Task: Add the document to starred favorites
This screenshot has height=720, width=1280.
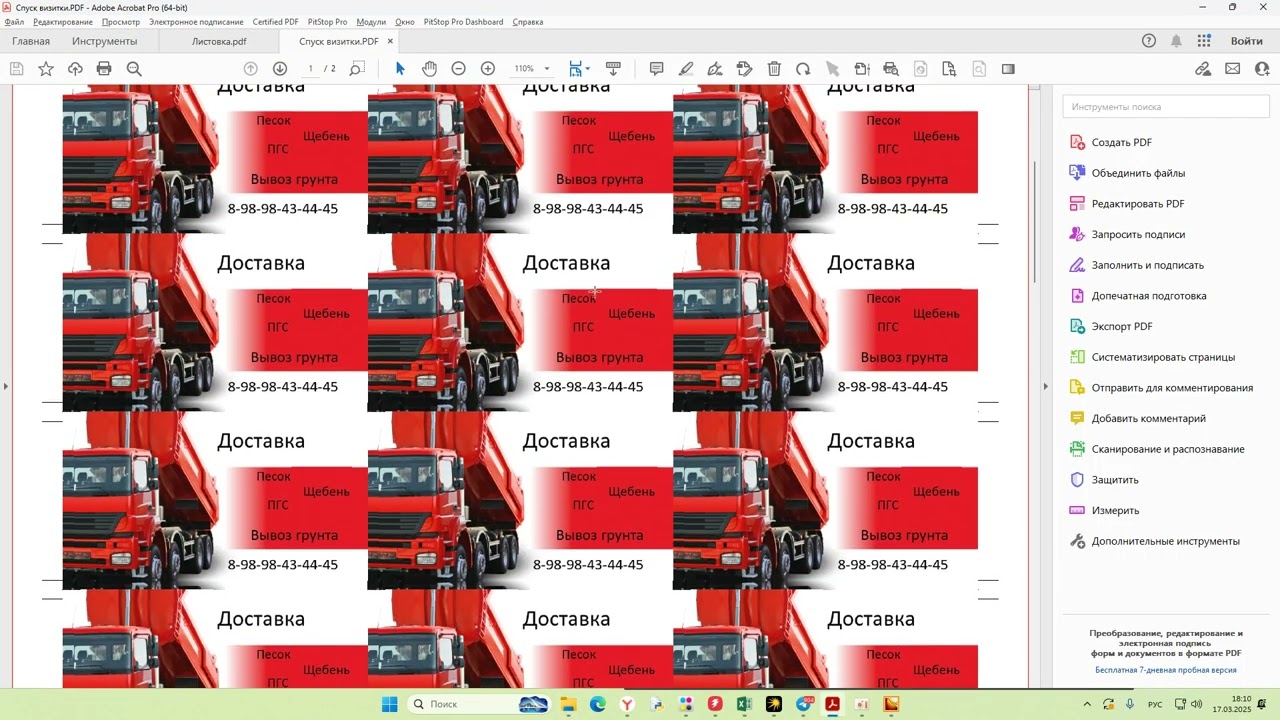Action: [x=46, y=69]
